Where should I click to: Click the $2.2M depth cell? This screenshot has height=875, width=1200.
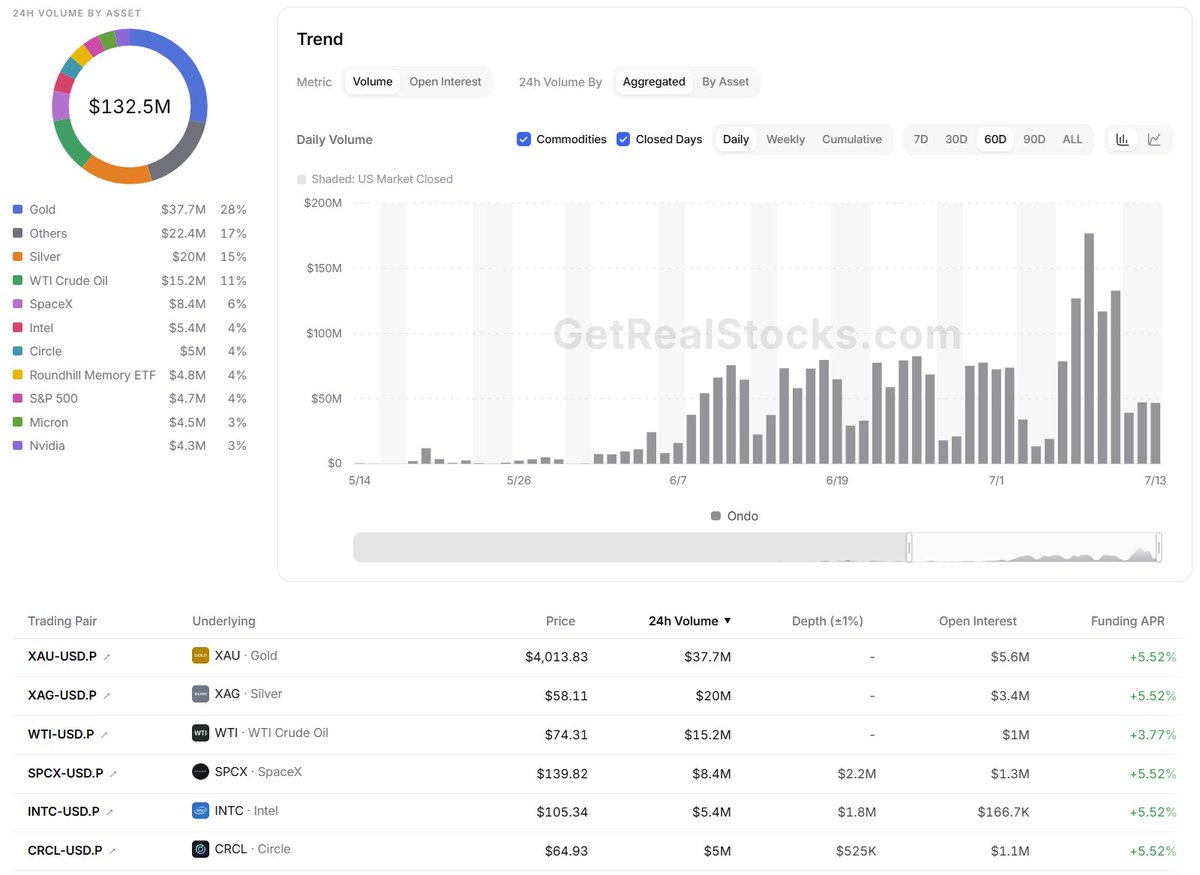click(x=857, y=774)
